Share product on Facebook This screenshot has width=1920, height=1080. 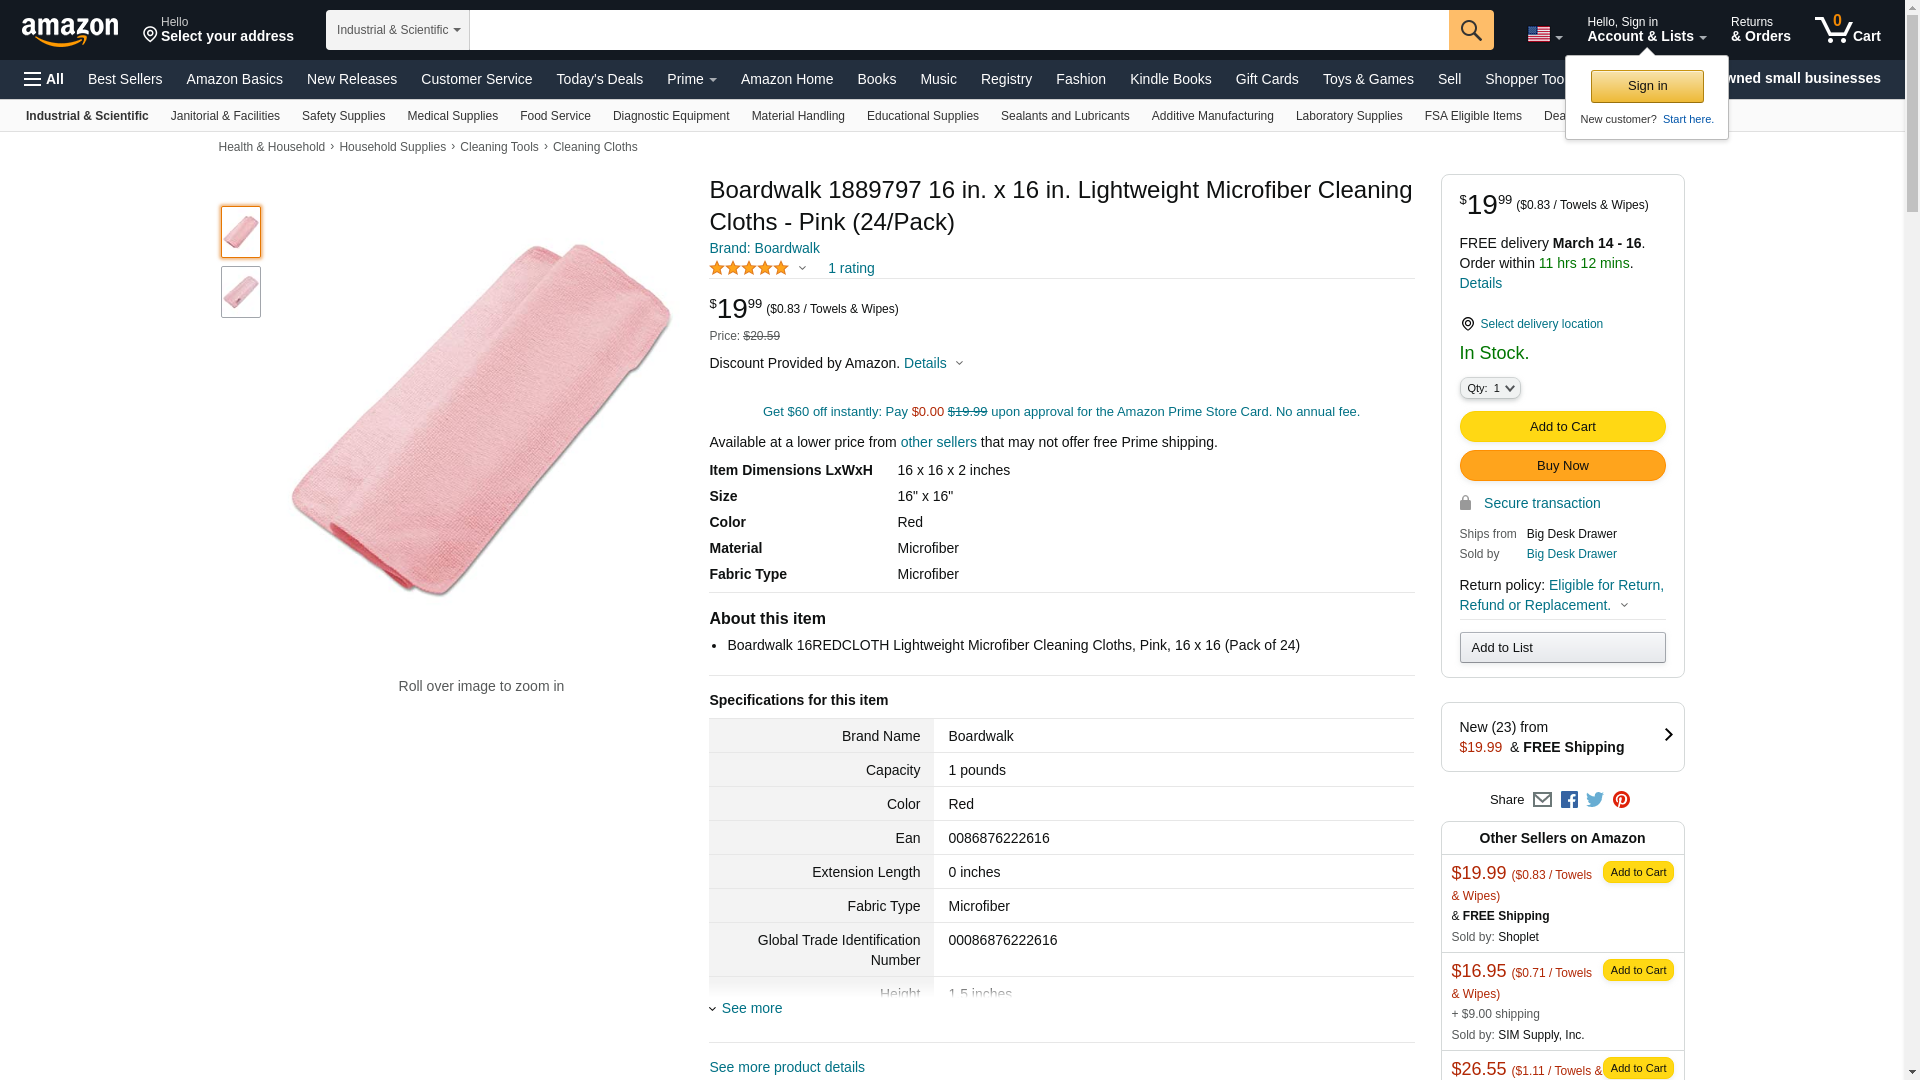pyautogui.click(x=1569, y=800)
